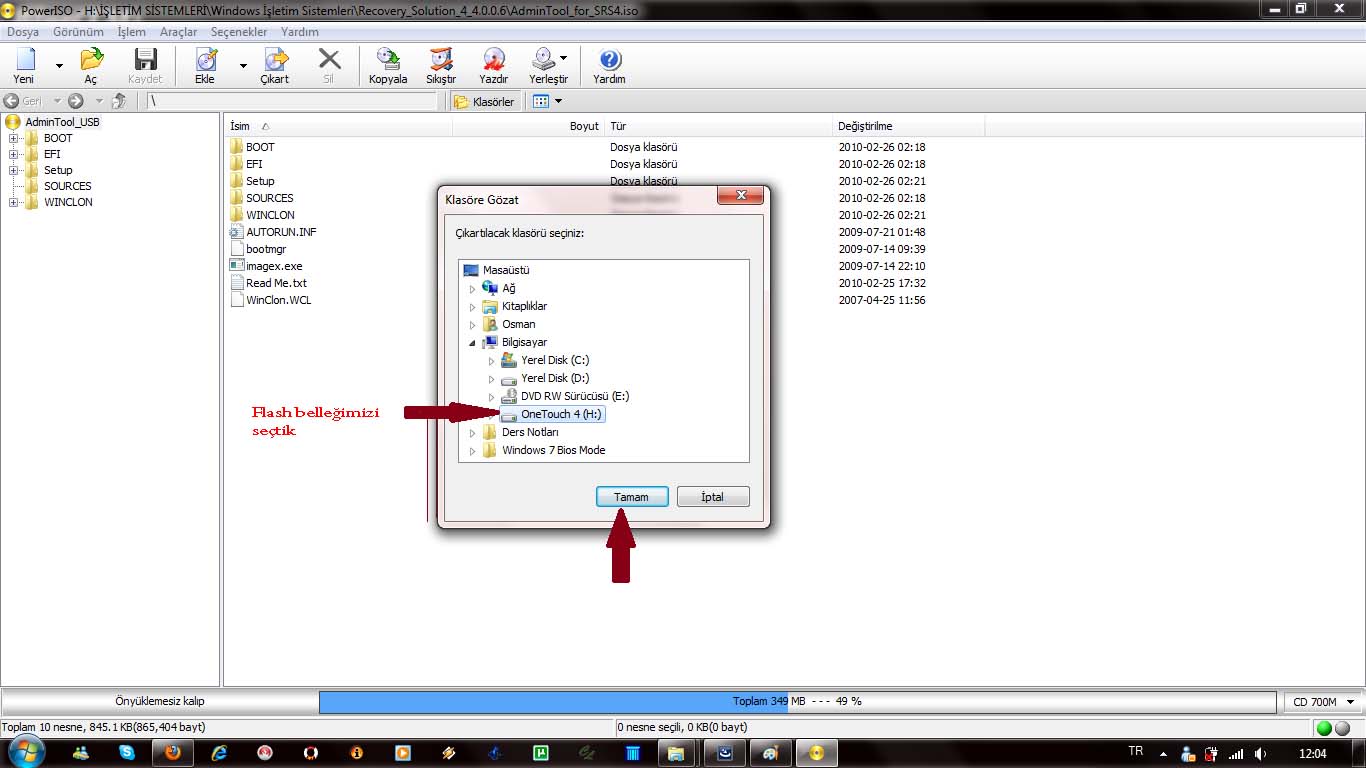Select Yerel Disk (D:)
The width and height of the screenshot is (1366, 768).
(x=555, y=378)
